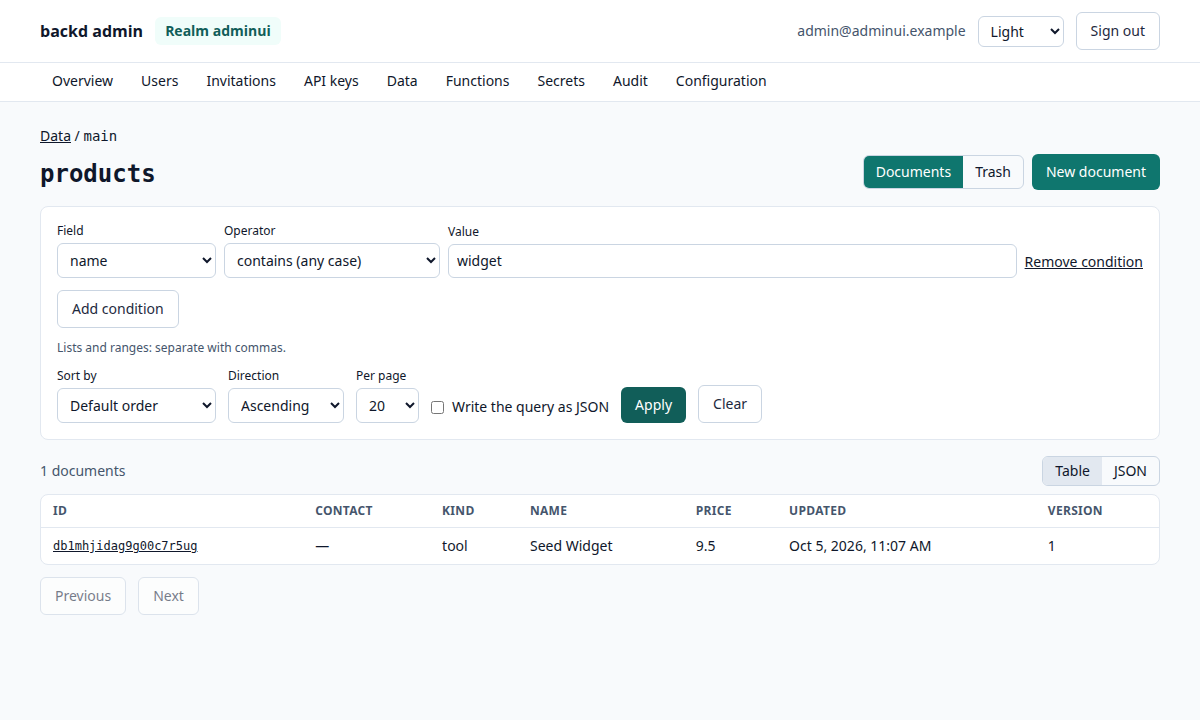This screenshot has height=720, width=1200.
Task: Open the Audit section
Action: pyautogui.click(x=630, y=81)
